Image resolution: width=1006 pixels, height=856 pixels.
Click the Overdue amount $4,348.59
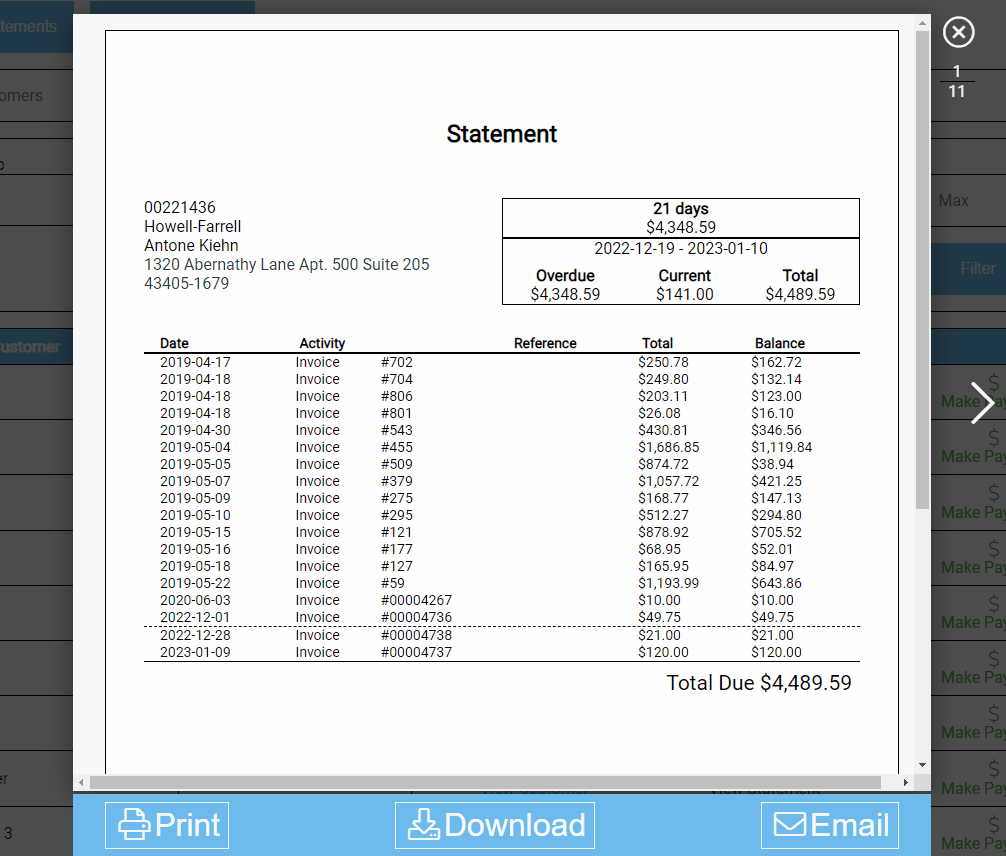(x=565, y=295)
